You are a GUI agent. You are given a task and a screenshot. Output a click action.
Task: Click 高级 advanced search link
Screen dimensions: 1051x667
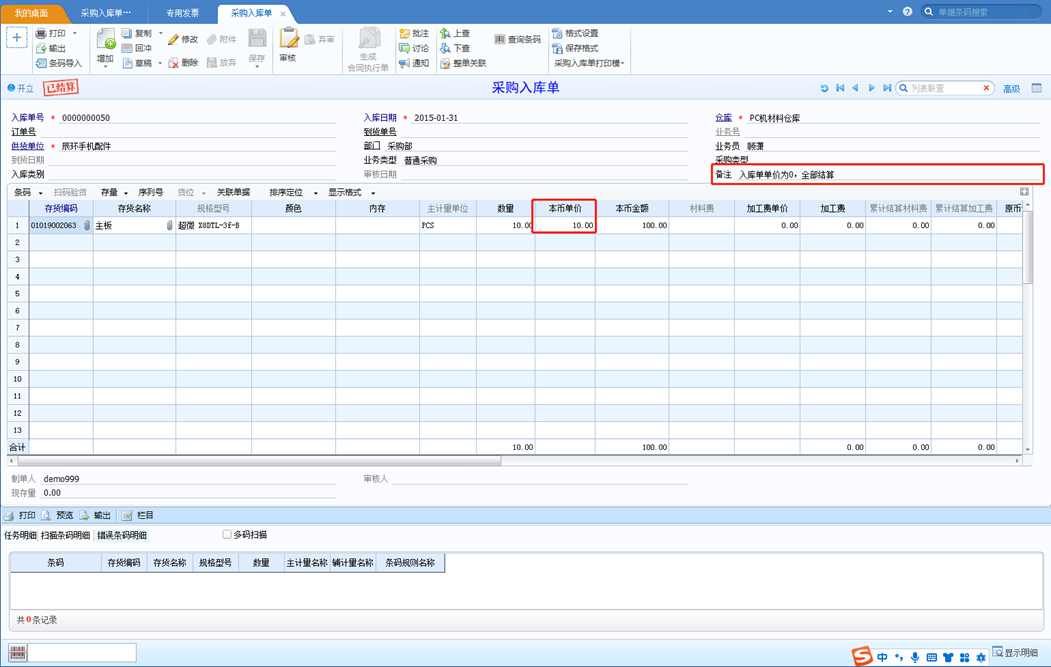pyautogui.click(x=1011, y=88)
